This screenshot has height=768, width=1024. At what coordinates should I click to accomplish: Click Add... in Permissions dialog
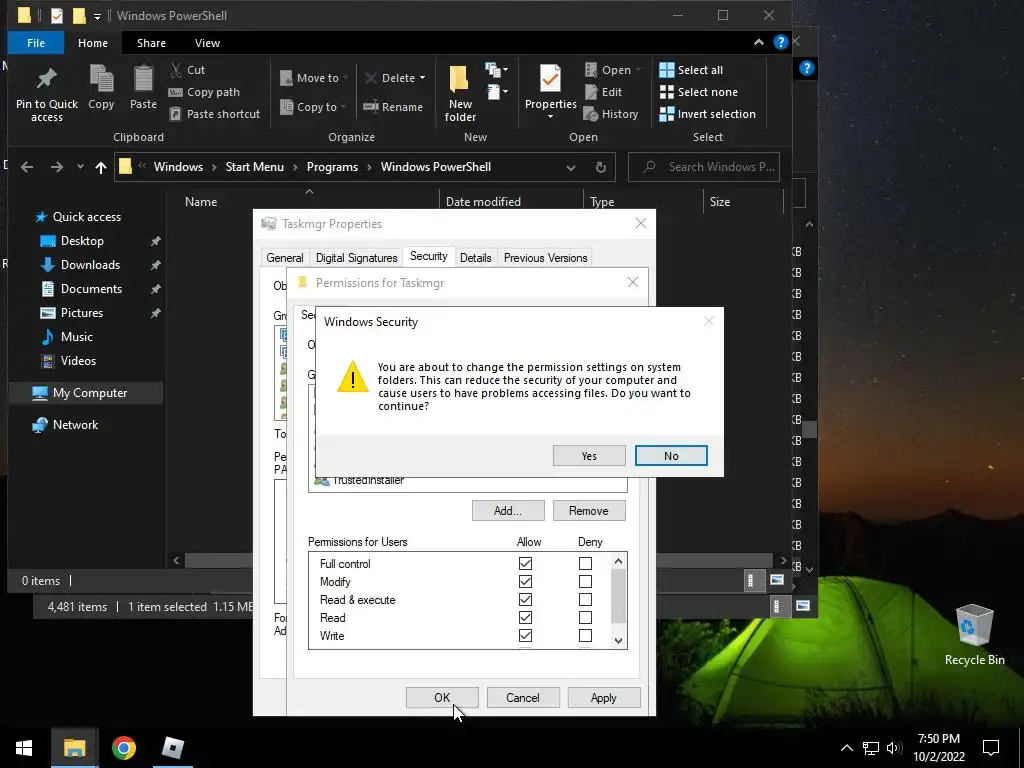508,511
